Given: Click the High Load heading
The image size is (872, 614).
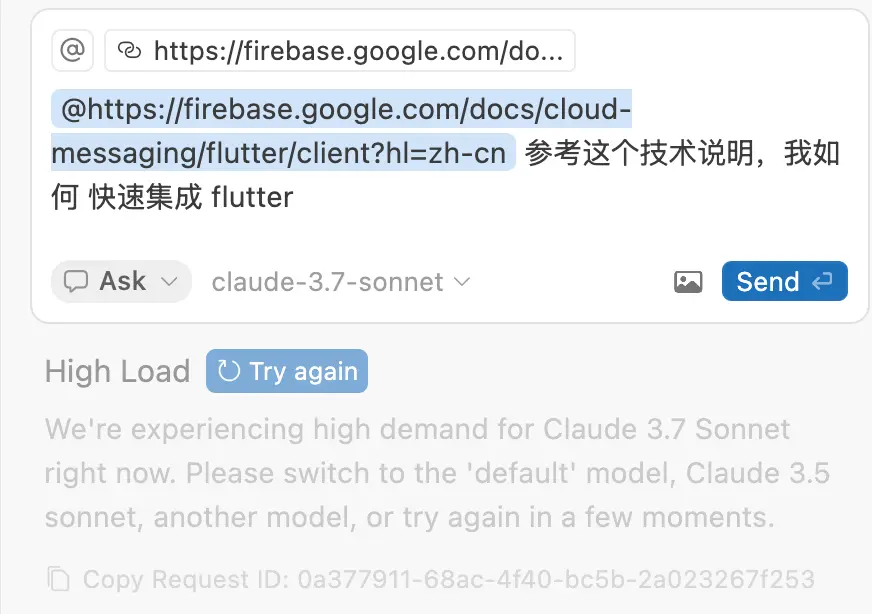Looking at the screenshot, I should click(x=117, y=372).
